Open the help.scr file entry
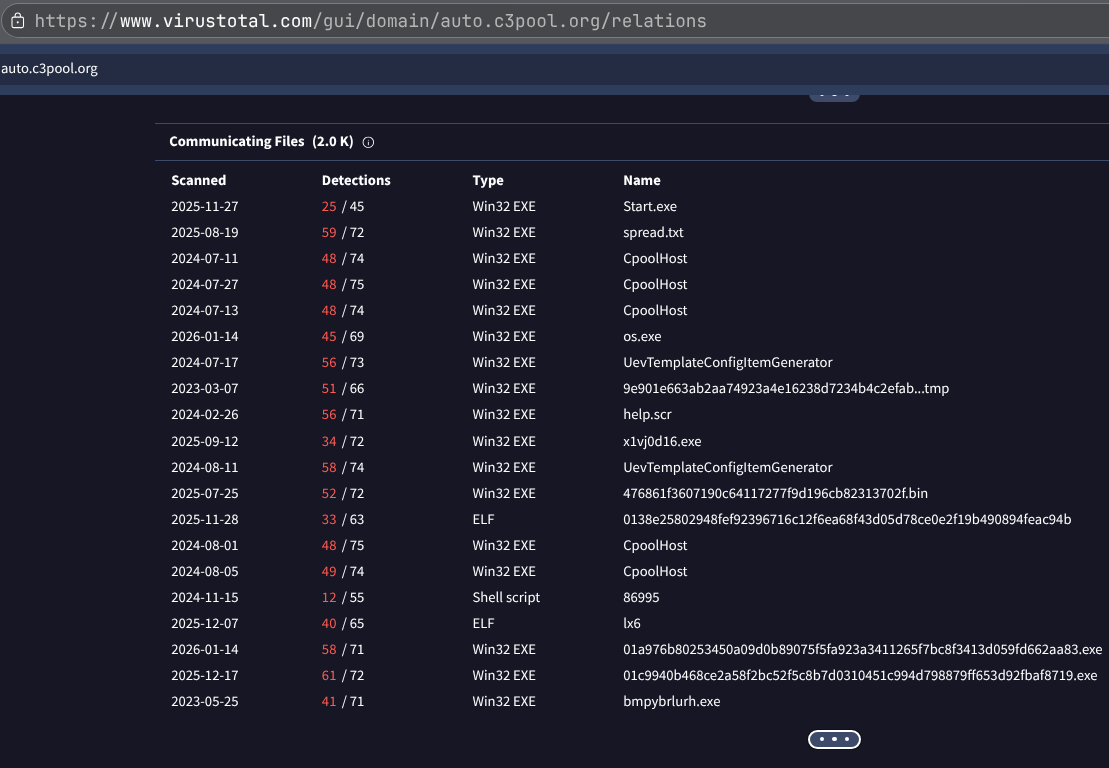This screenshot has height=768, width=1109. pyautogui.click(x=647, y=414)
